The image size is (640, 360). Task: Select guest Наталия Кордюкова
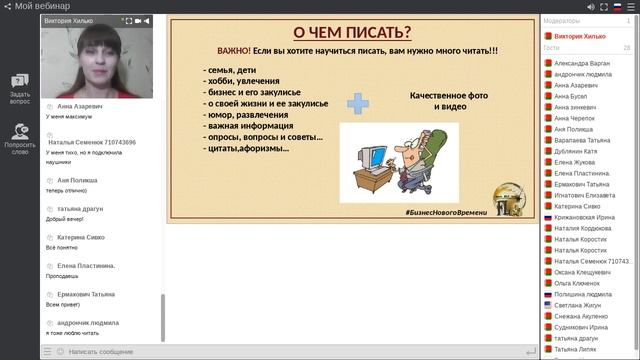pos(582,229)
